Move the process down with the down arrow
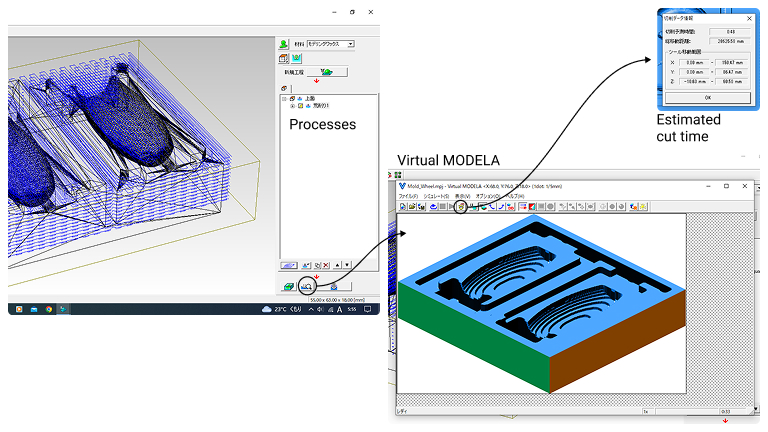The height and width of the screenshot is (432, 768). (x=347, y=265)
